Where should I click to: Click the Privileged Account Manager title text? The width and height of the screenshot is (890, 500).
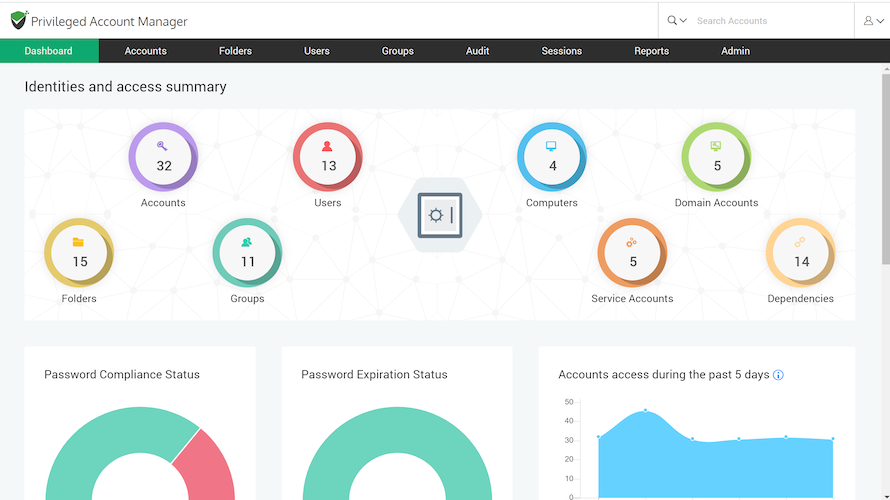pos(109,22)
